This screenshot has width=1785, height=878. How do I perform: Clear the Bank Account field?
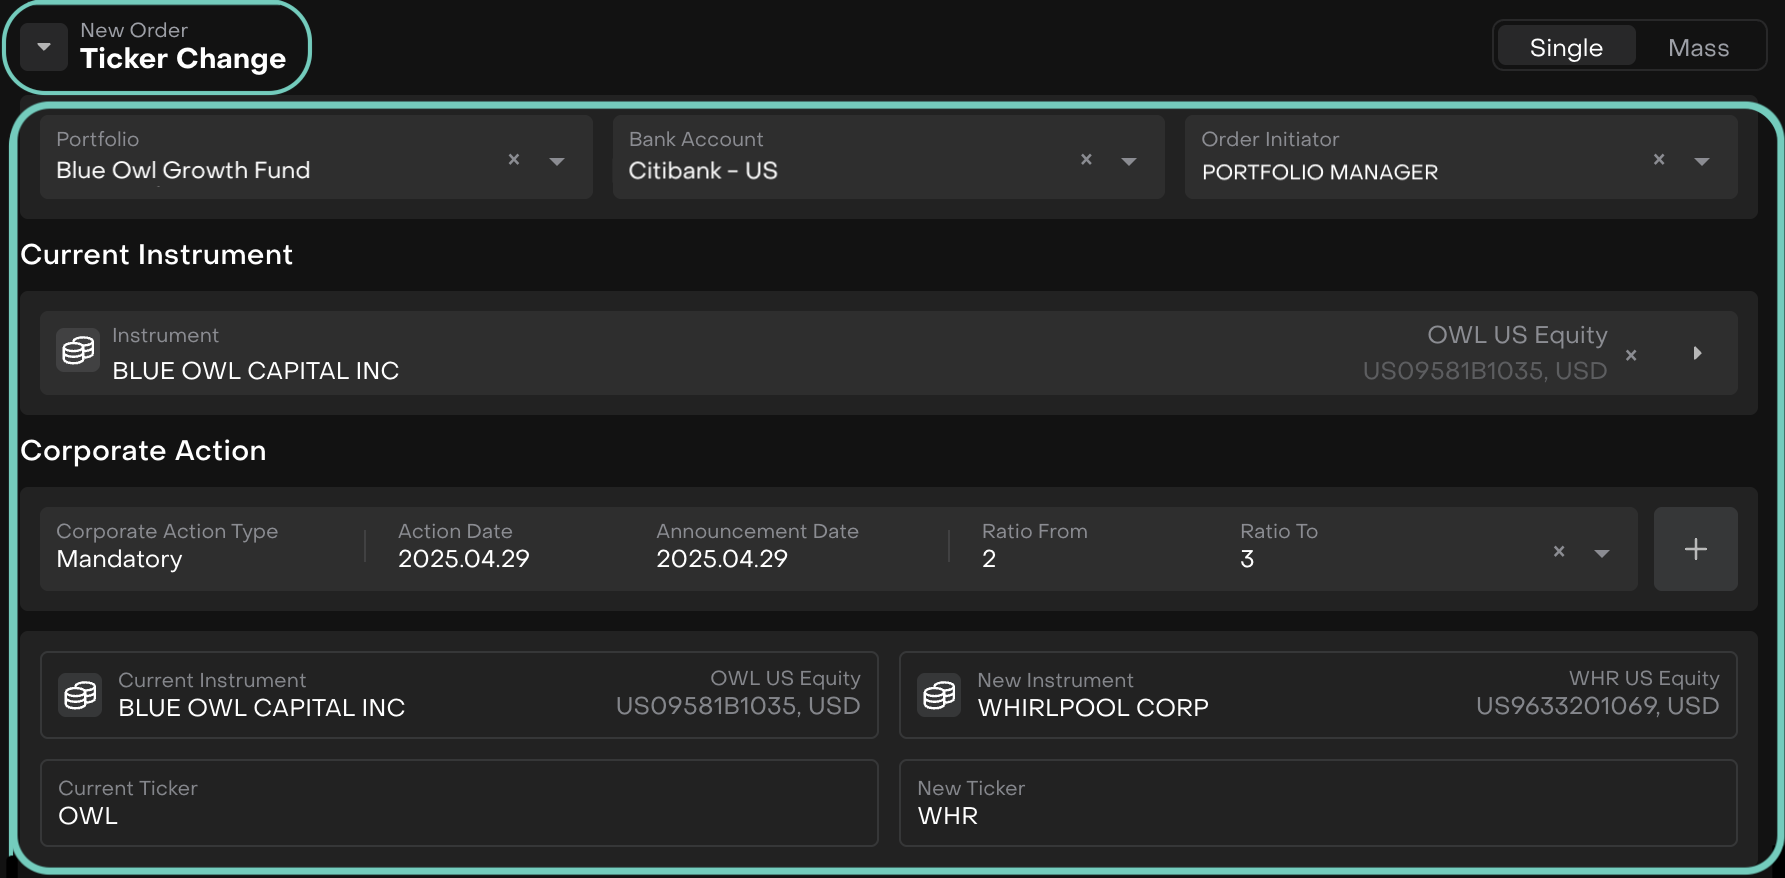pos(1086,159)
